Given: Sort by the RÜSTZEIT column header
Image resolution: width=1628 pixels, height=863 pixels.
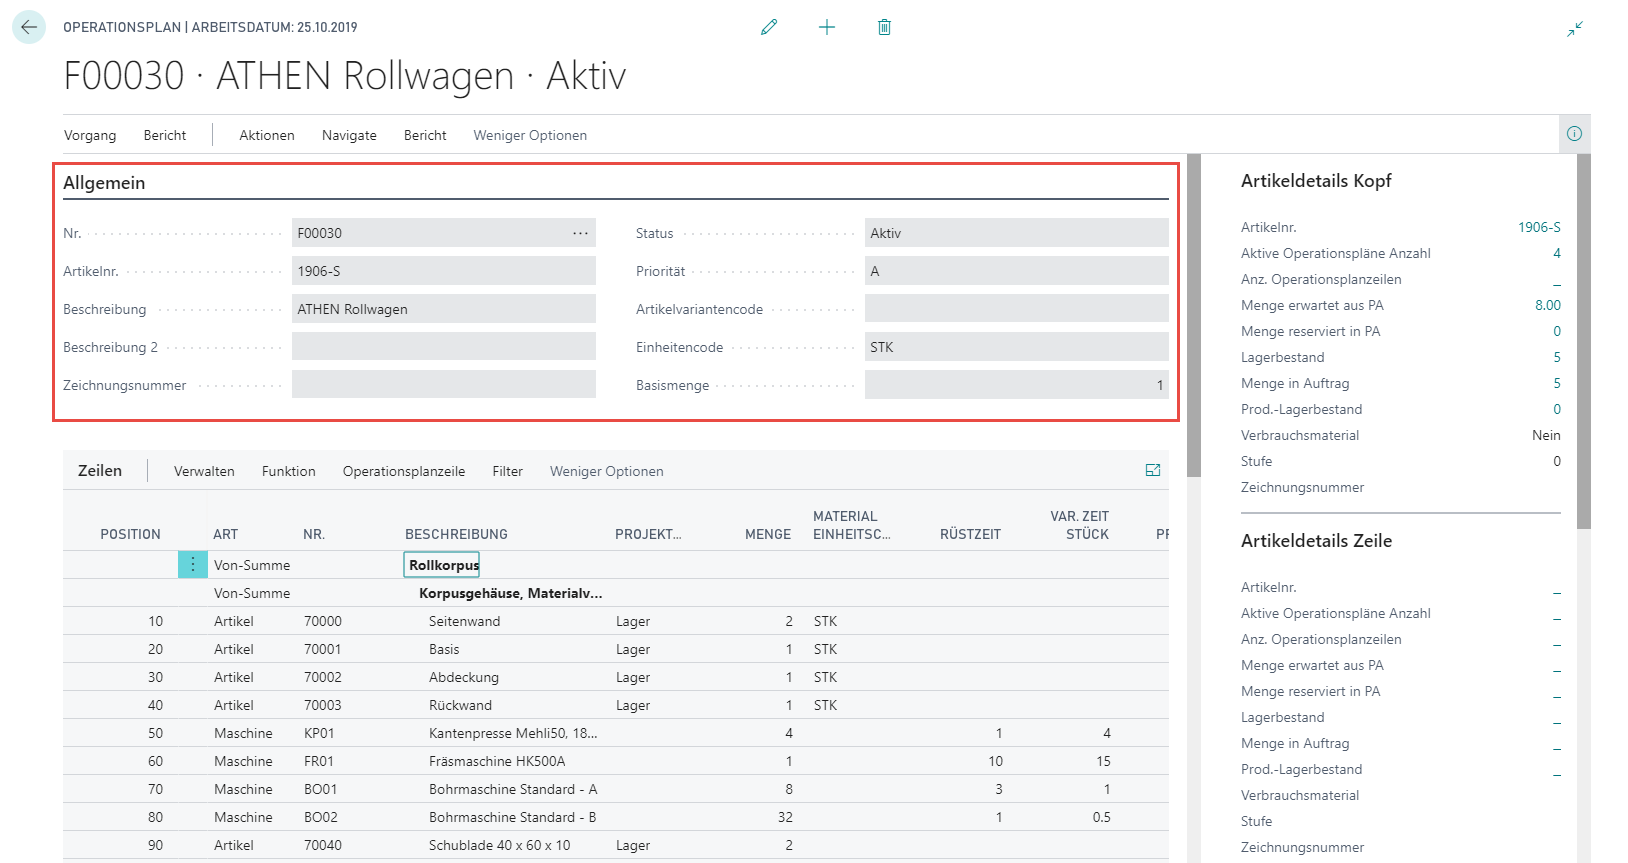Looking at the screenshot, I should click(x=970, y=534).
